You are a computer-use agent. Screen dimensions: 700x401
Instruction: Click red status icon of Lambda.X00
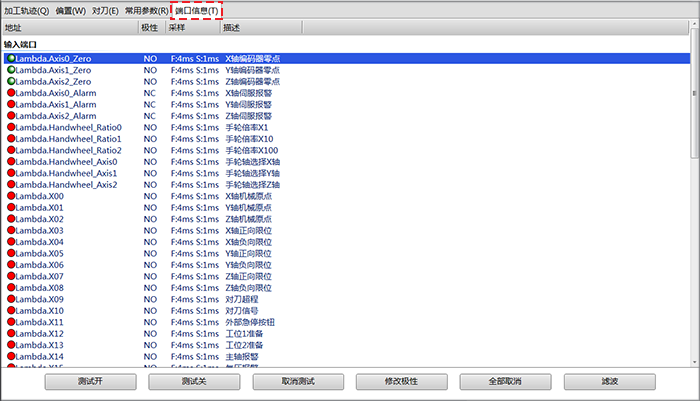pos(11,196)
